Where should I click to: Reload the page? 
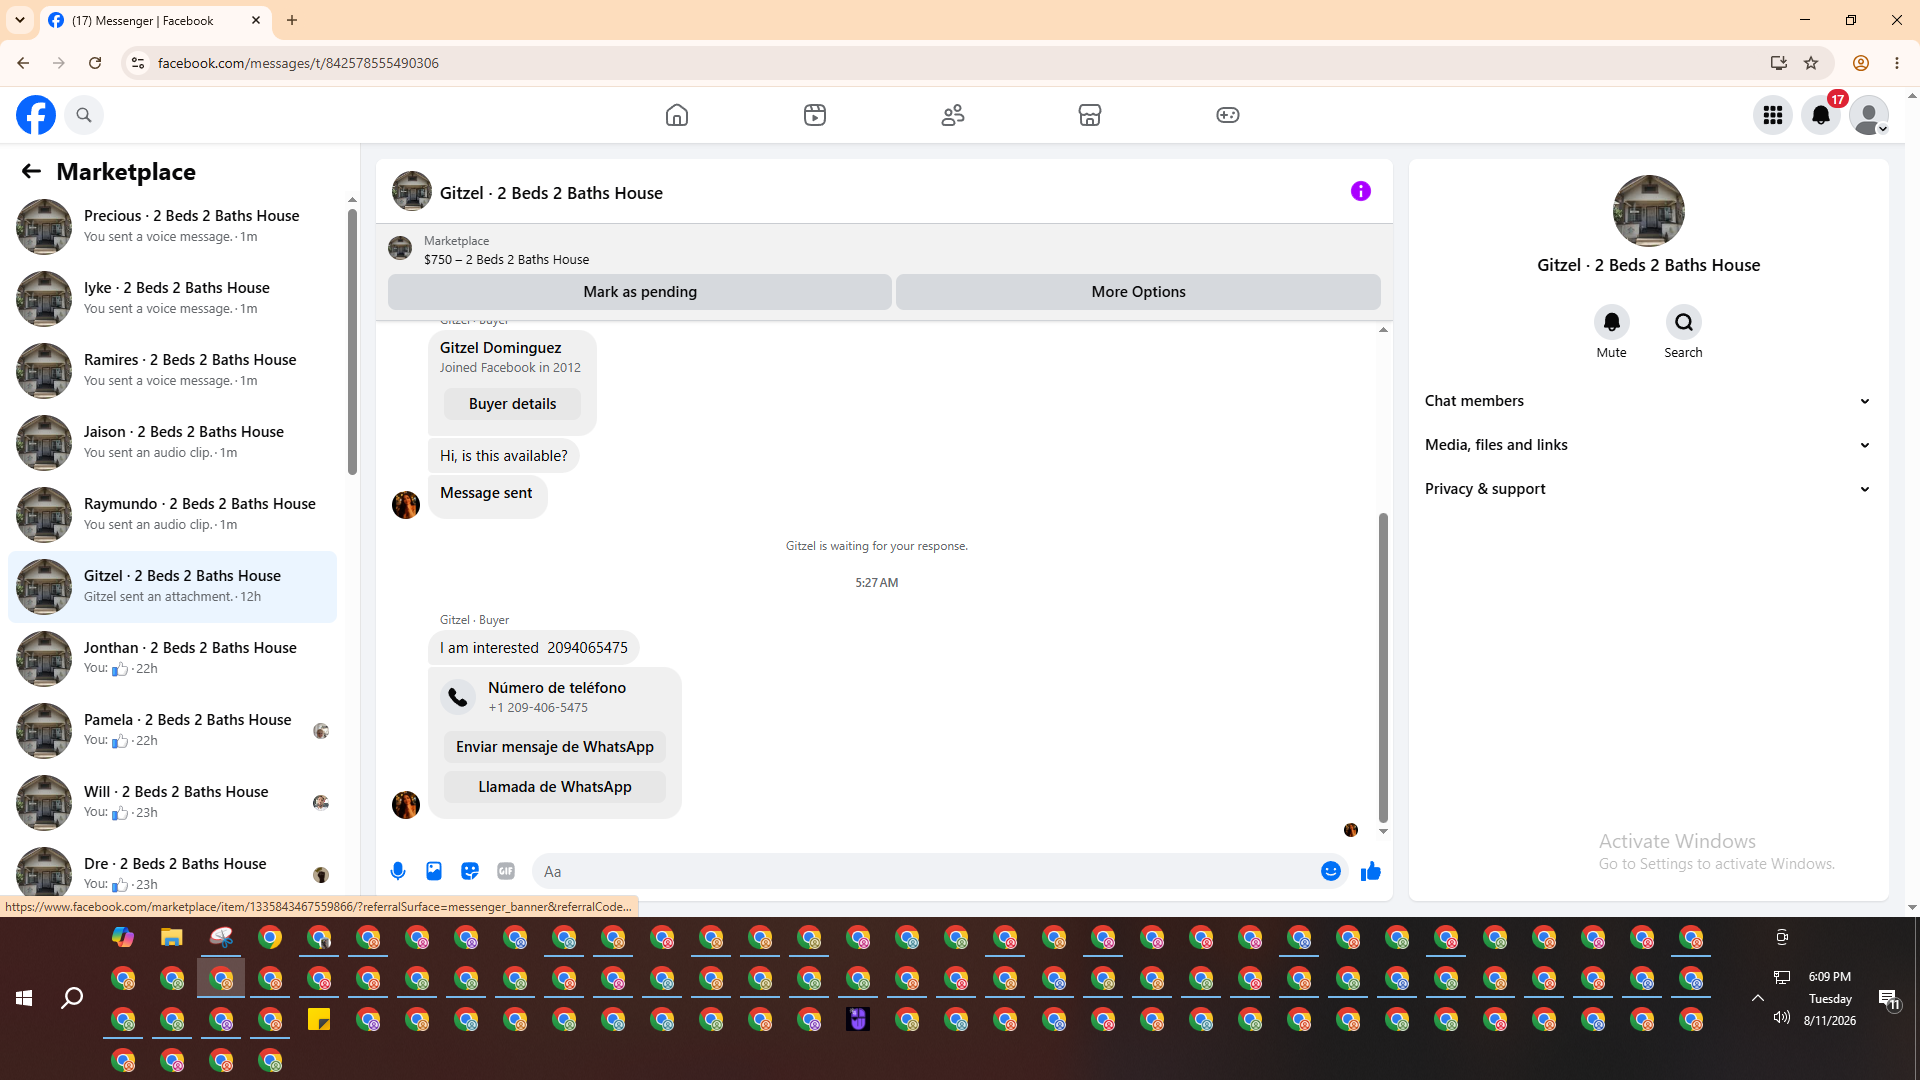pos(95,63)
